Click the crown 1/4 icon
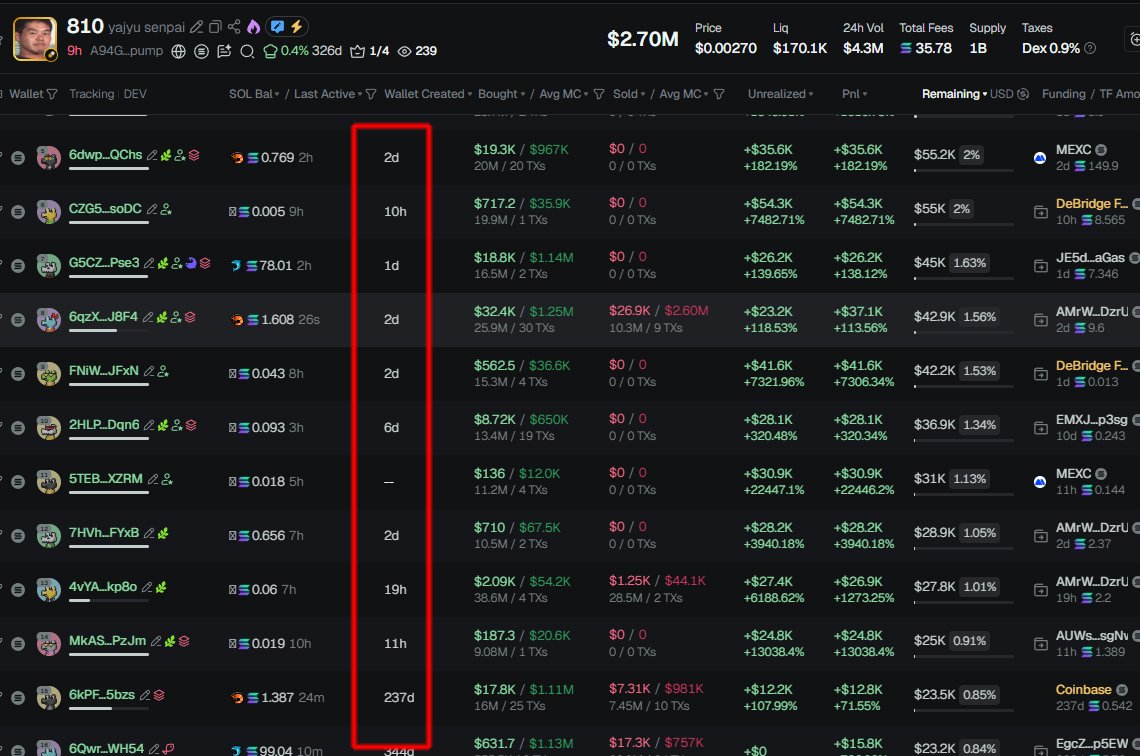The image size is (1140, 756). (357, 51)
